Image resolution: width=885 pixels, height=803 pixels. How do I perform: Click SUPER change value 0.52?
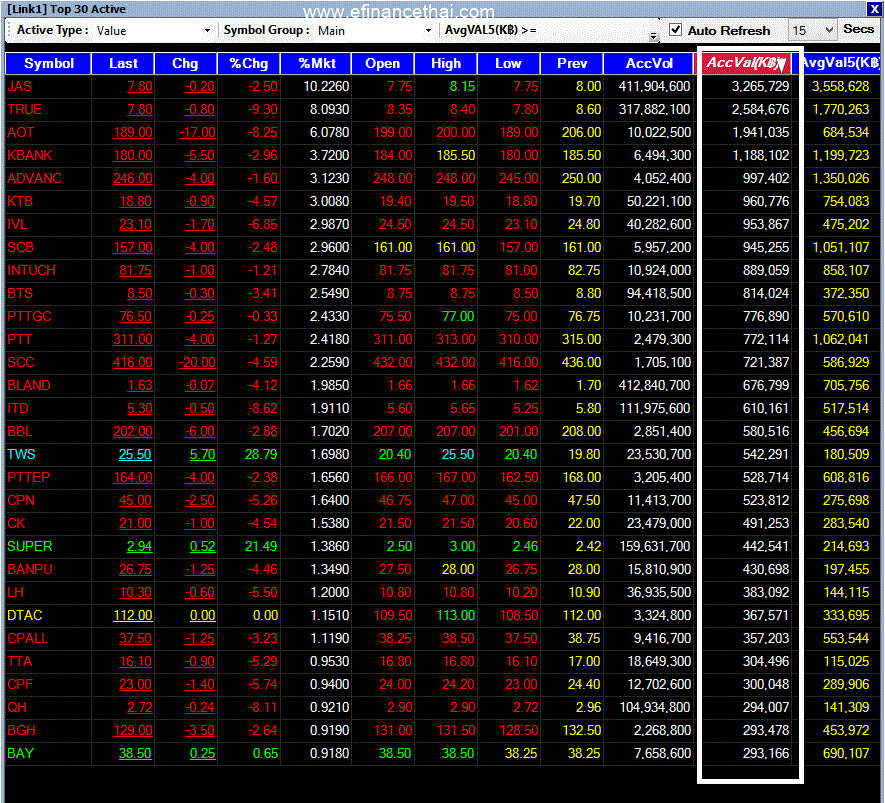[x=203, y=546]
